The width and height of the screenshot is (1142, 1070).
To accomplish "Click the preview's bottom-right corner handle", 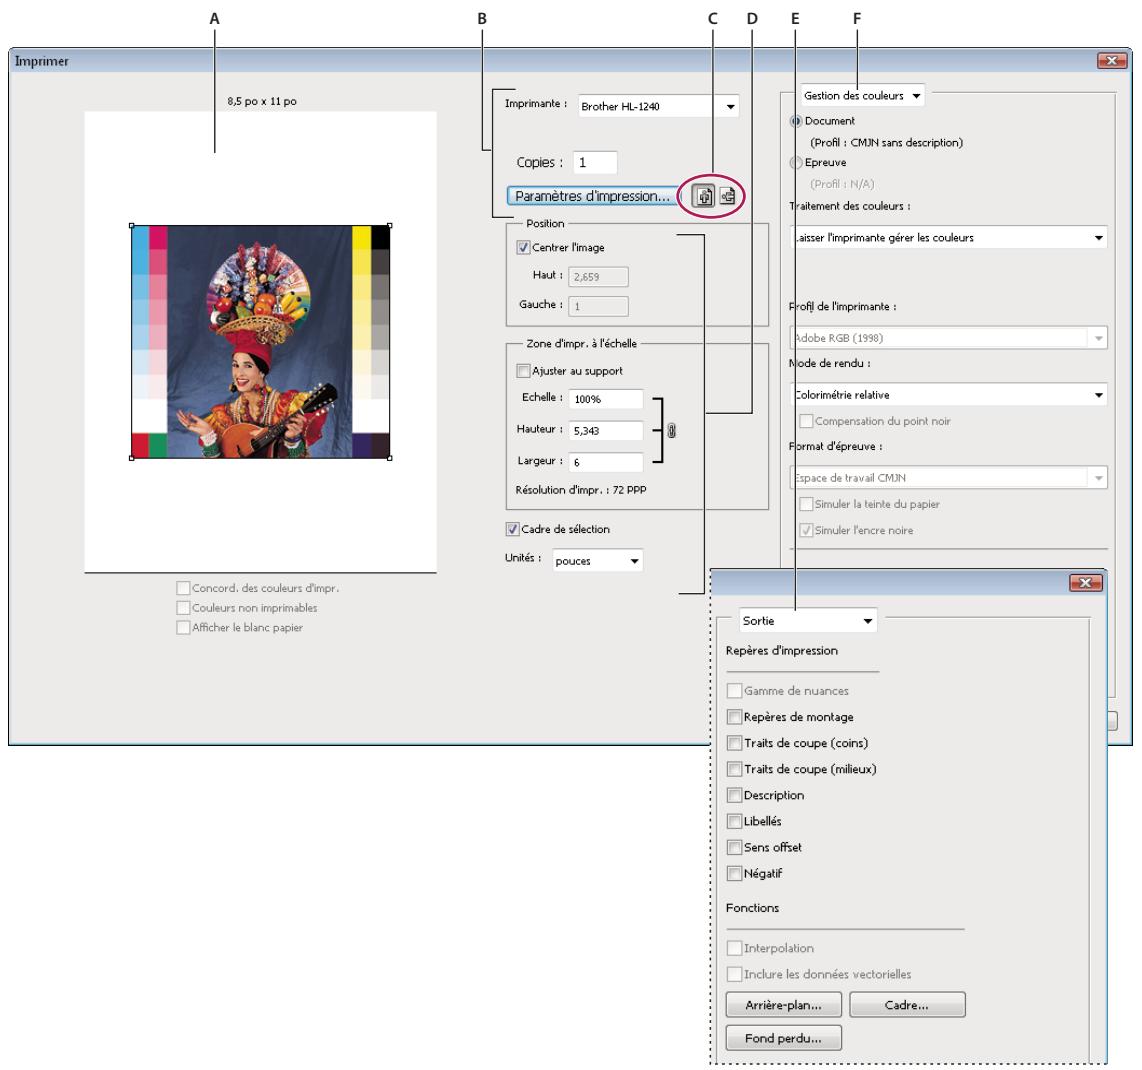I will click(390, 458).
